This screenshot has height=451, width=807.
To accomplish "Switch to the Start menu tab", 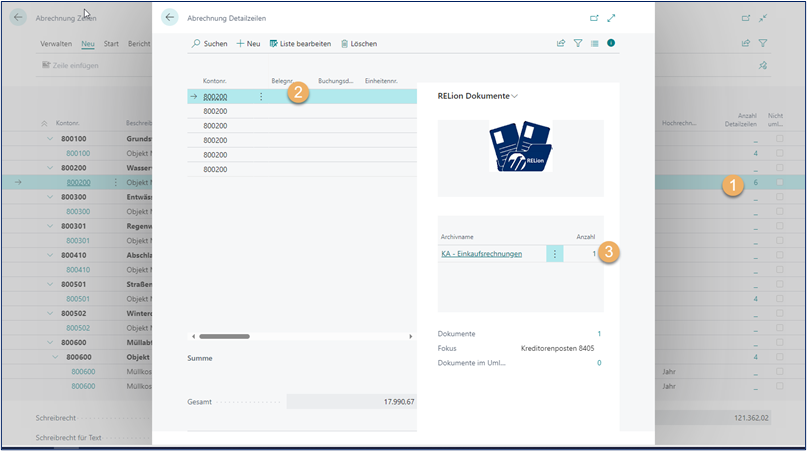I will click(111, 44).
